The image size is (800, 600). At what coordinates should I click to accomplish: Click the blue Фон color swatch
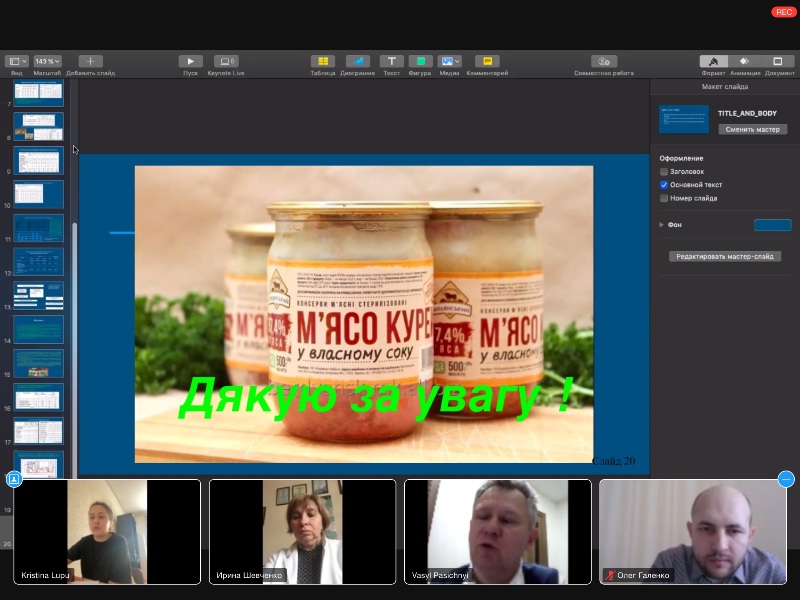(x=772, y=225)
